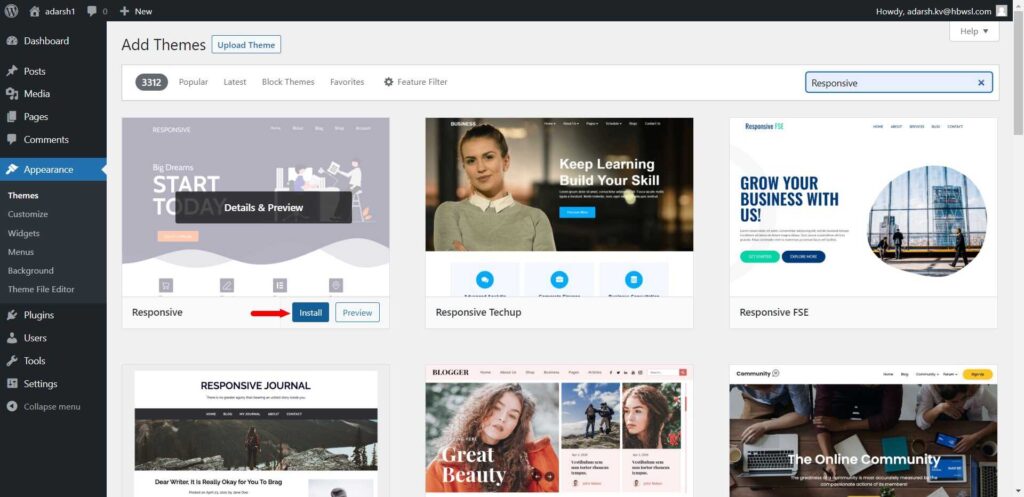Open the Responsive Techup theme screenshot
Image resolution: width=1024 pixels, height=497 pixels.
click(x=559, y=207)
